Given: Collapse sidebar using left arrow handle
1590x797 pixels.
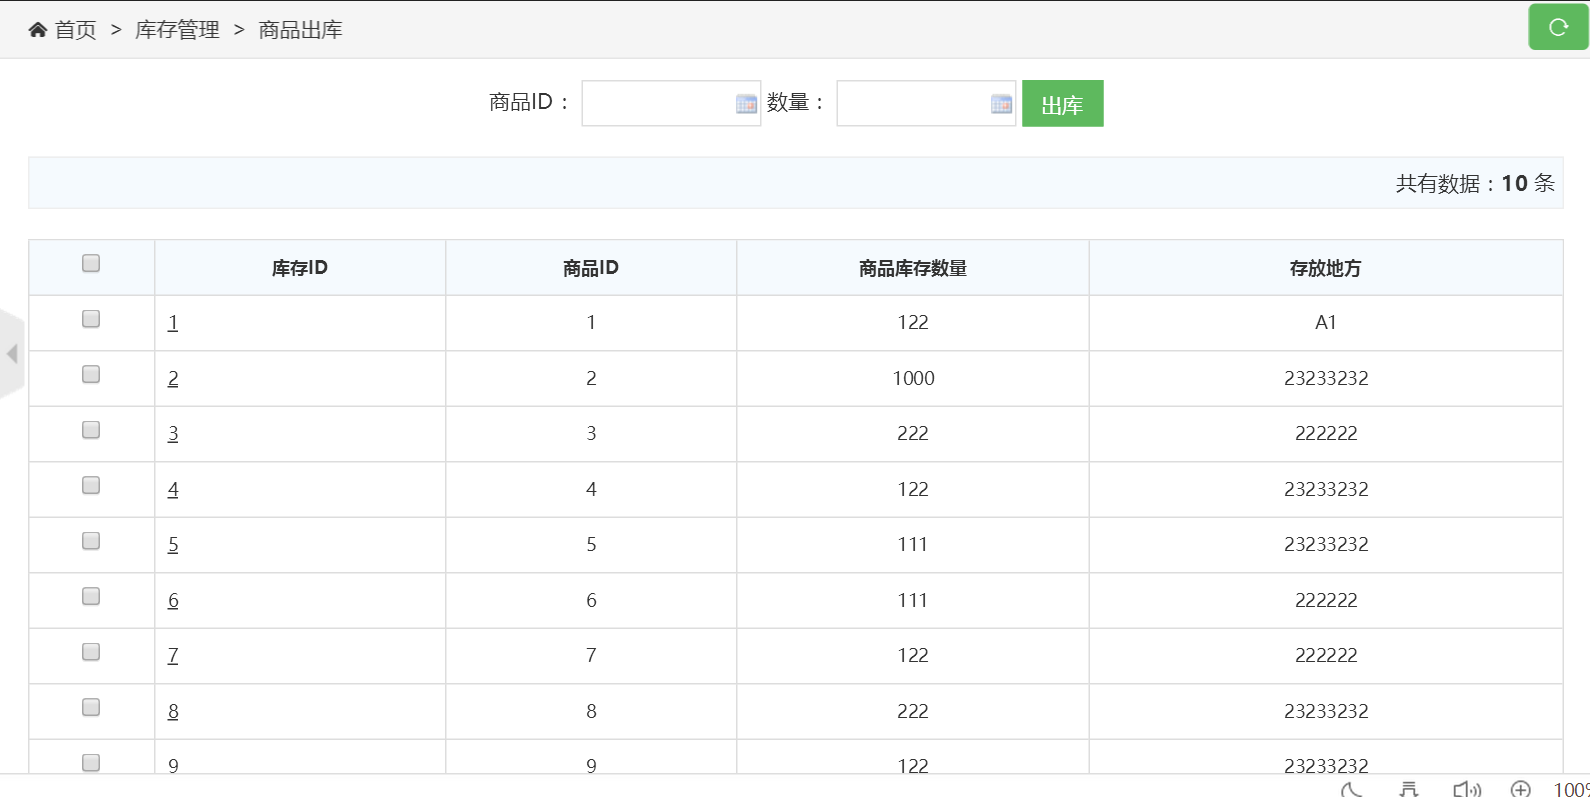Looking at the screenshot, I should pyautogui.click(x=12, y=354).
